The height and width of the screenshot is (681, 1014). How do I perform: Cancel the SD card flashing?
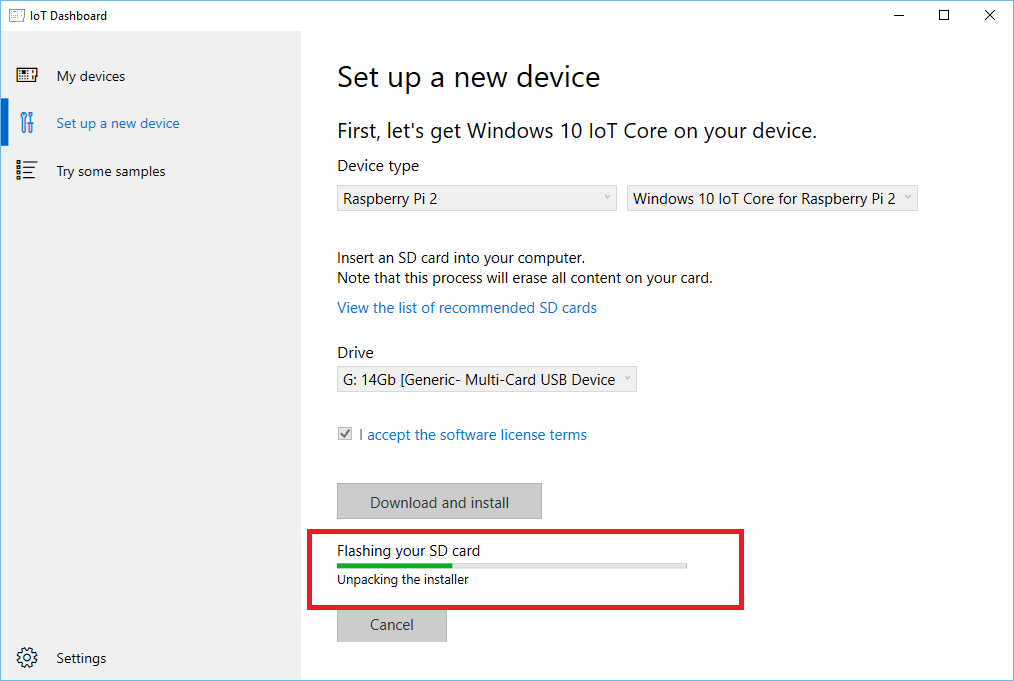(x=391, y=624)
